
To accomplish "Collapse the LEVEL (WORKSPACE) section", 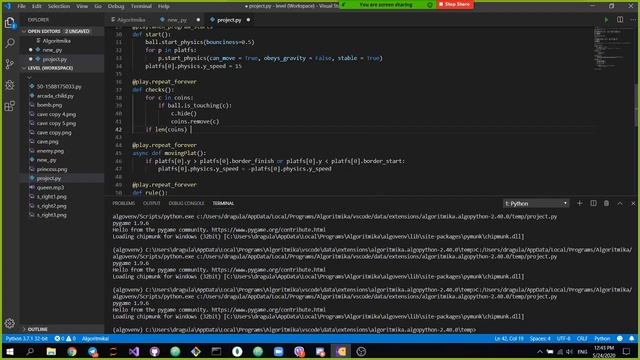I will tap(24, 68).
